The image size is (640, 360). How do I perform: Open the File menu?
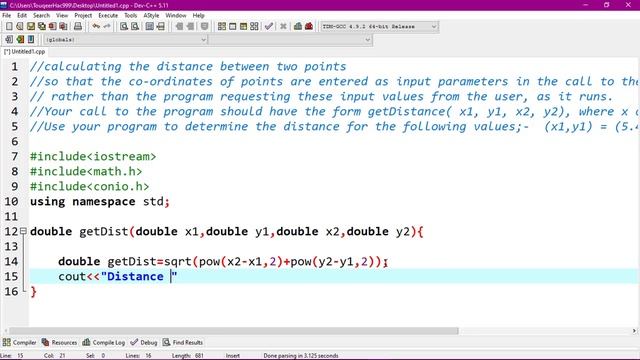tap(7, 16)
